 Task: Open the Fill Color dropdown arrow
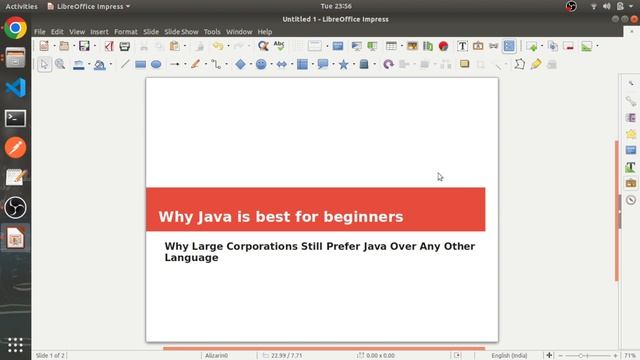coord(111,64)
